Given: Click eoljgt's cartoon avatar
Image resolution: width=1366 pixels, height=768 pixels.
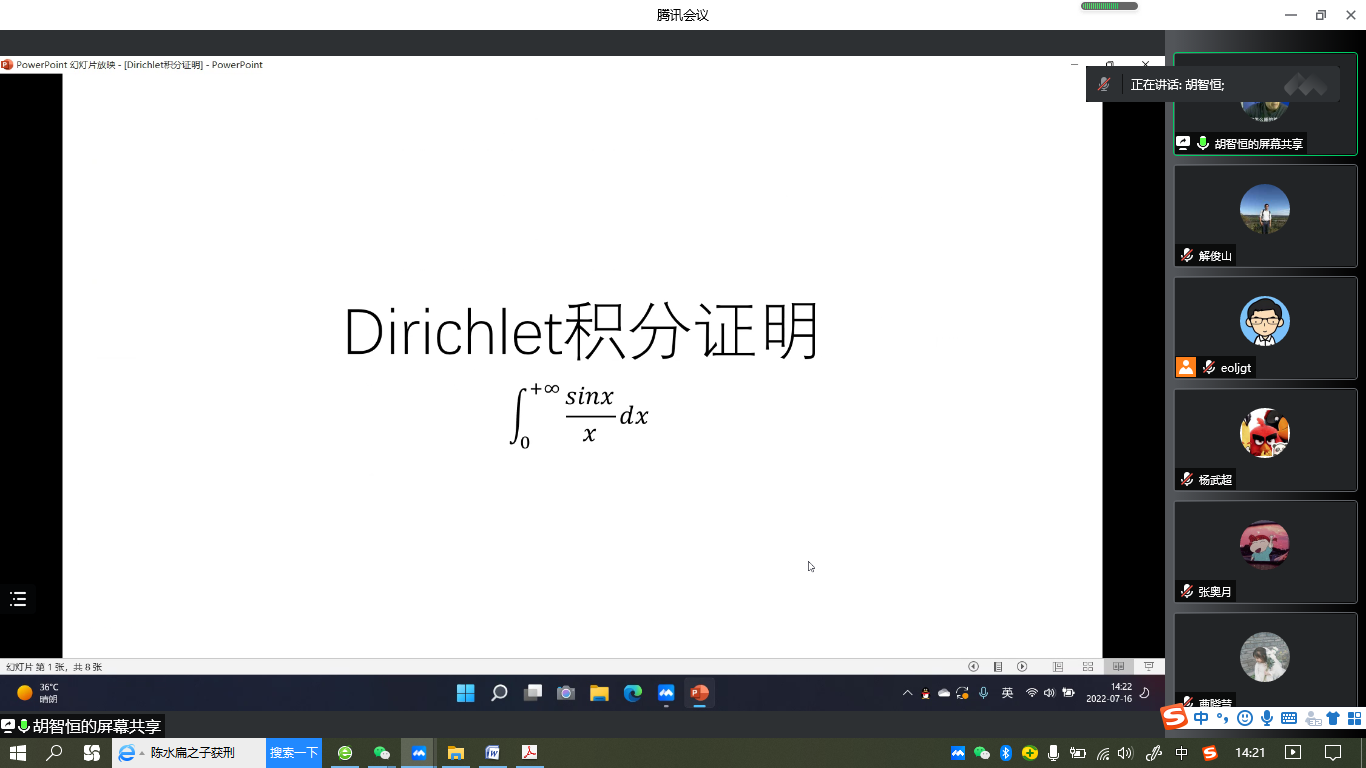Looking at the screenshot, I should coord(1264,321).
